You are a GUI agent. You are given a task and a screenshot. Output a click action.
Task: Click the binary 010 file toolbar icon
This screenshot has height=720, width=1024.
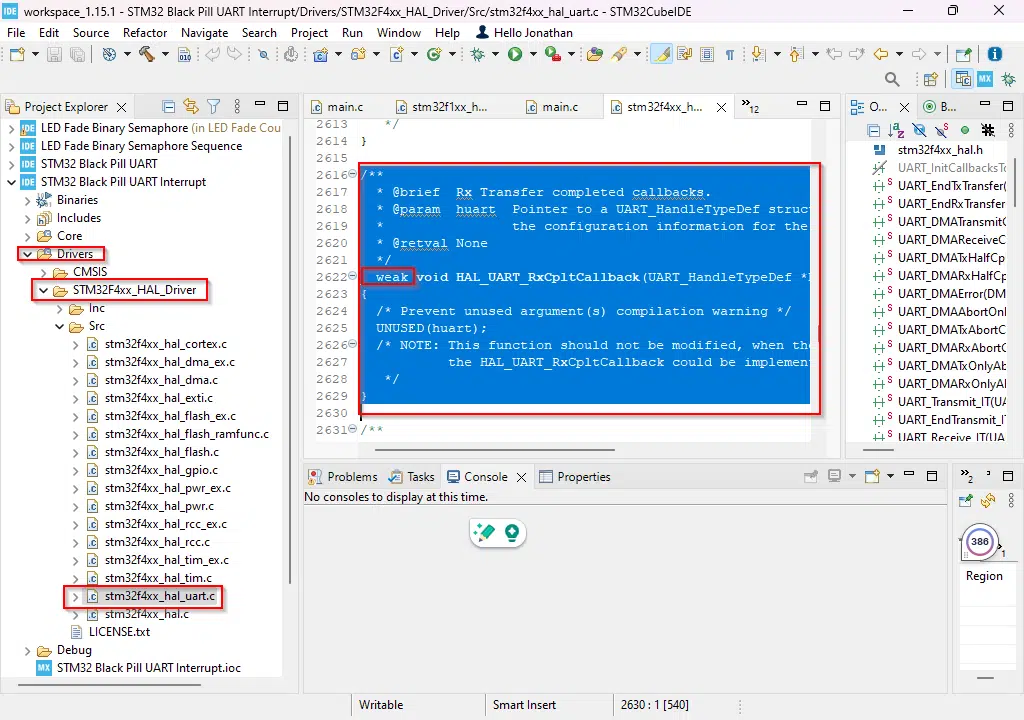[x=185, y=54]
